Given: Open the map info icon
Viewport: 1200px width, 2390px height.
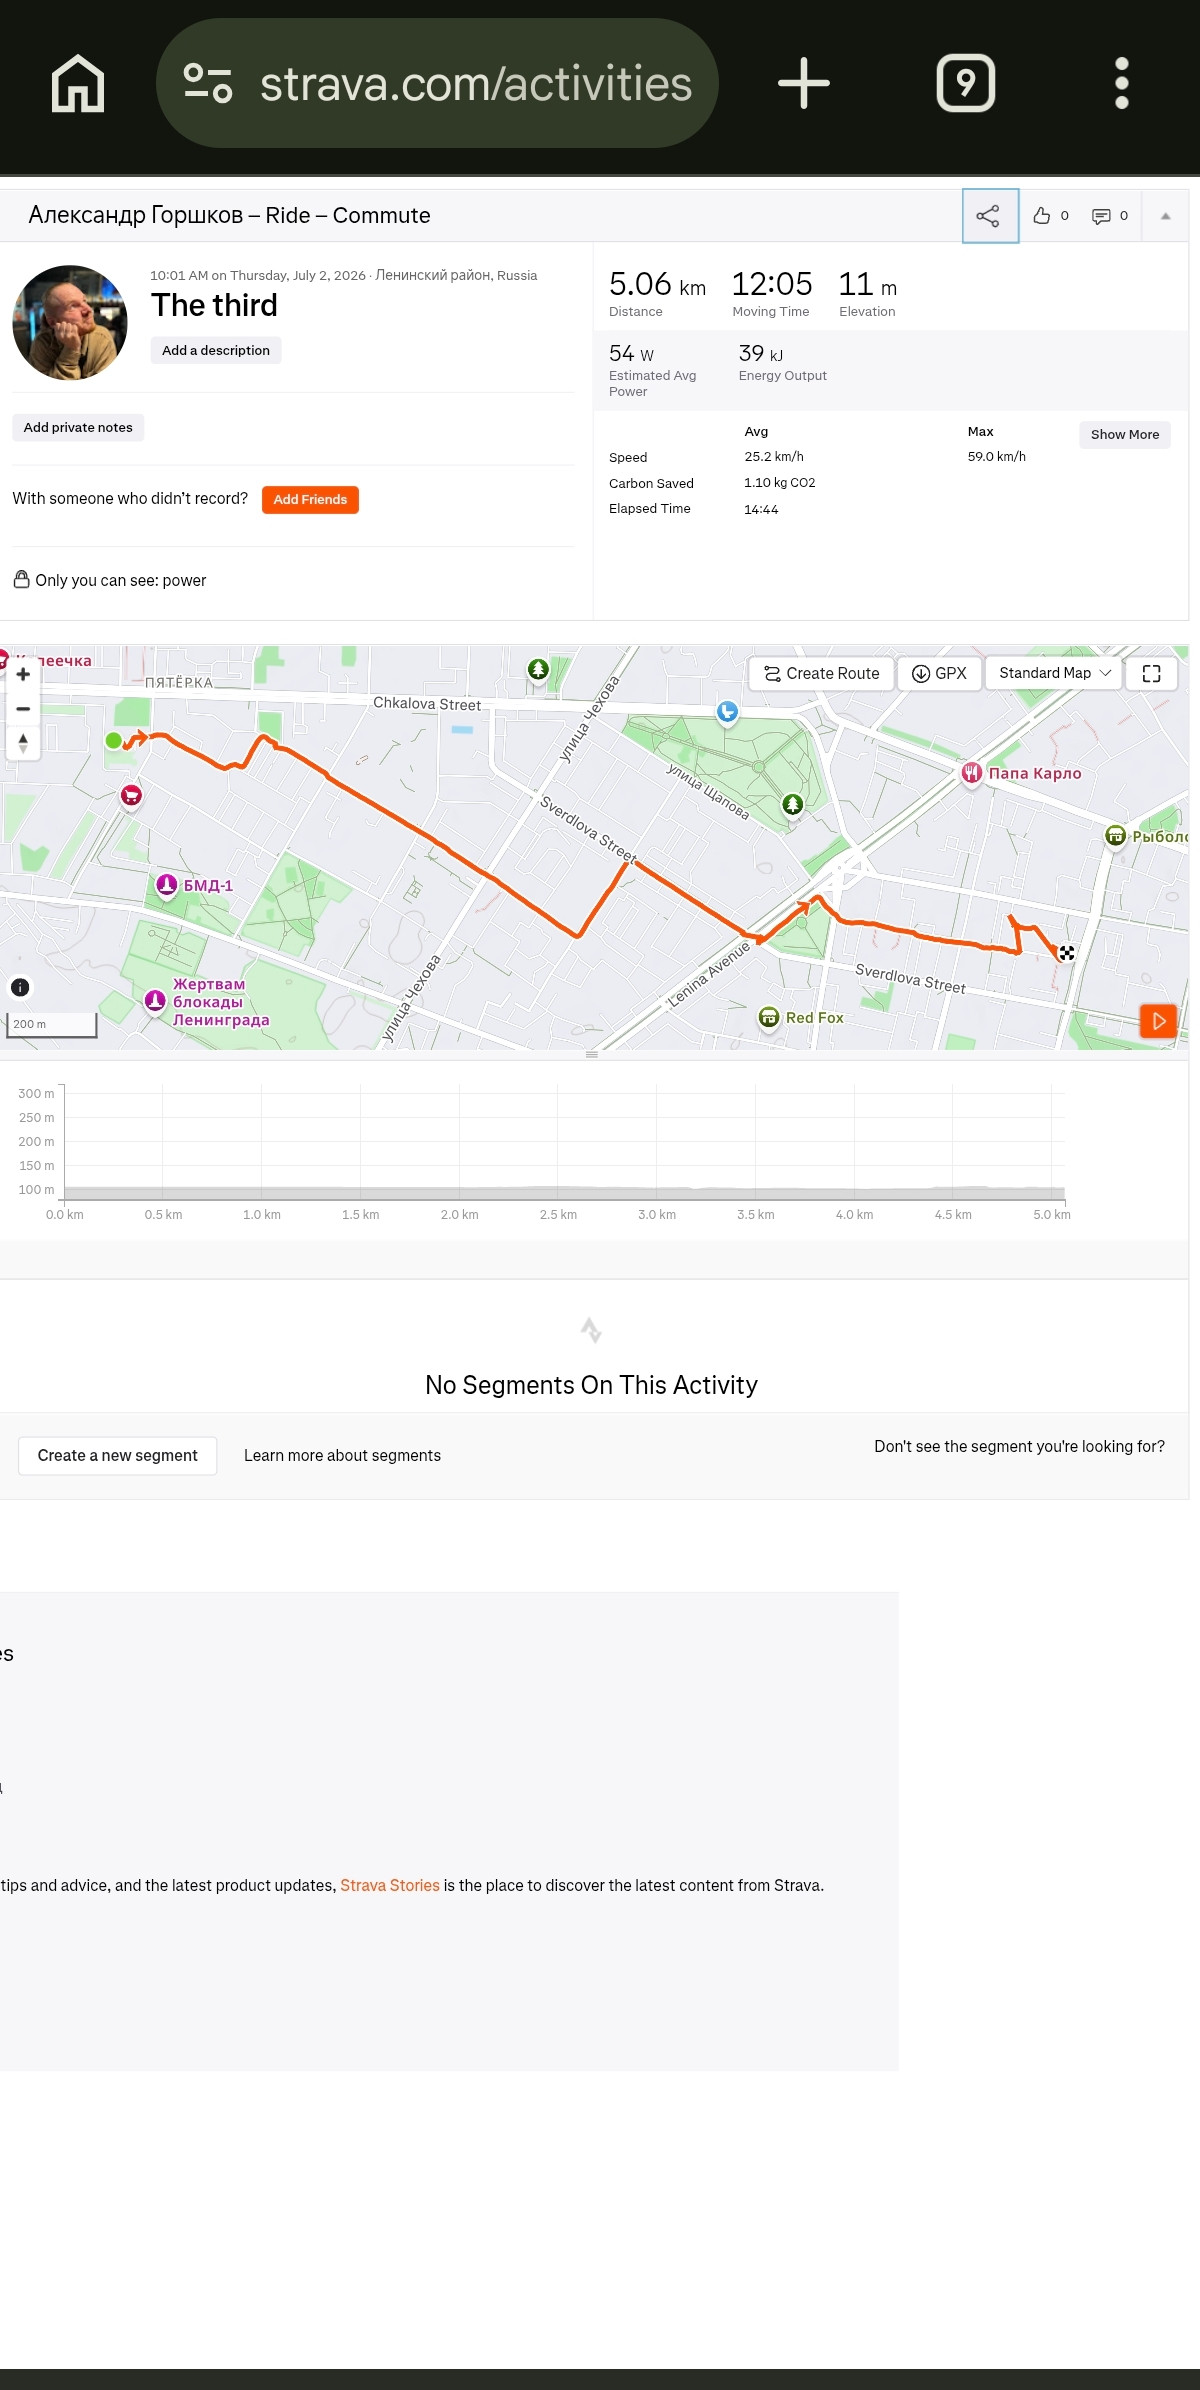Looking at the screenshot, I should point(20,987).
